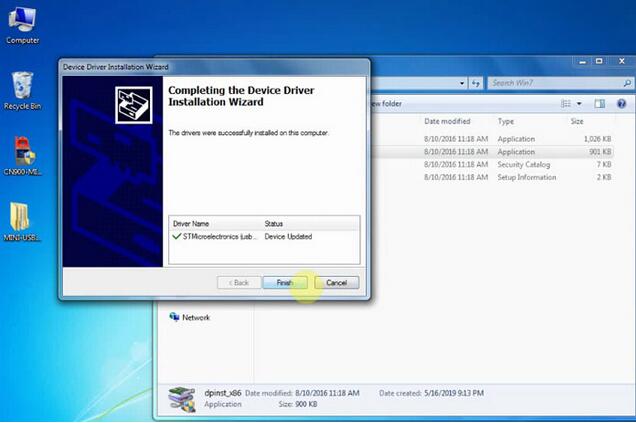Select the Security Catalog file row

[x=492, y=164]
